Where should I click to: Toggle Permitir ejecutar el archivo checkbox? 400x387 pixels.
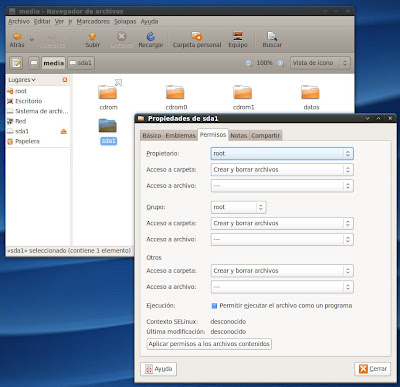(215, 306)
